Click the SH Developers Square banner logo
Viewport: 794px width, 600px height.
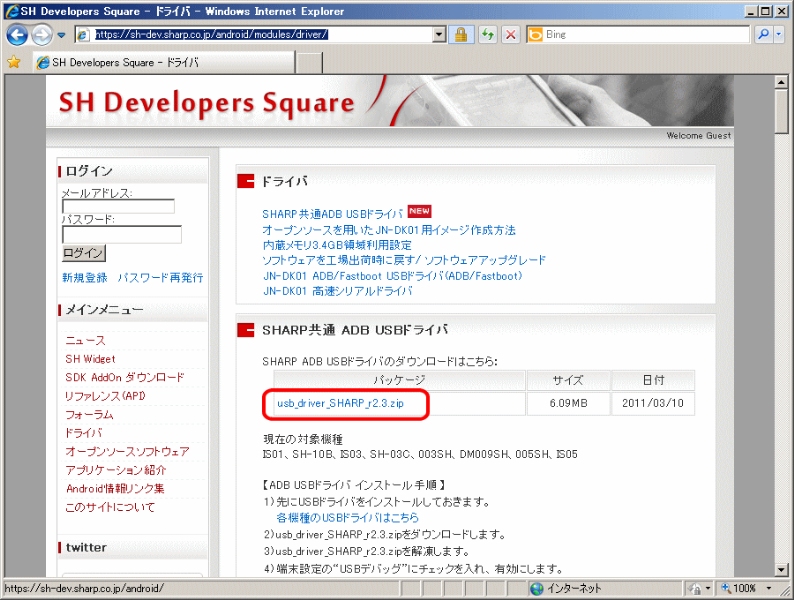pyautogui.click(x=207, y=102)
